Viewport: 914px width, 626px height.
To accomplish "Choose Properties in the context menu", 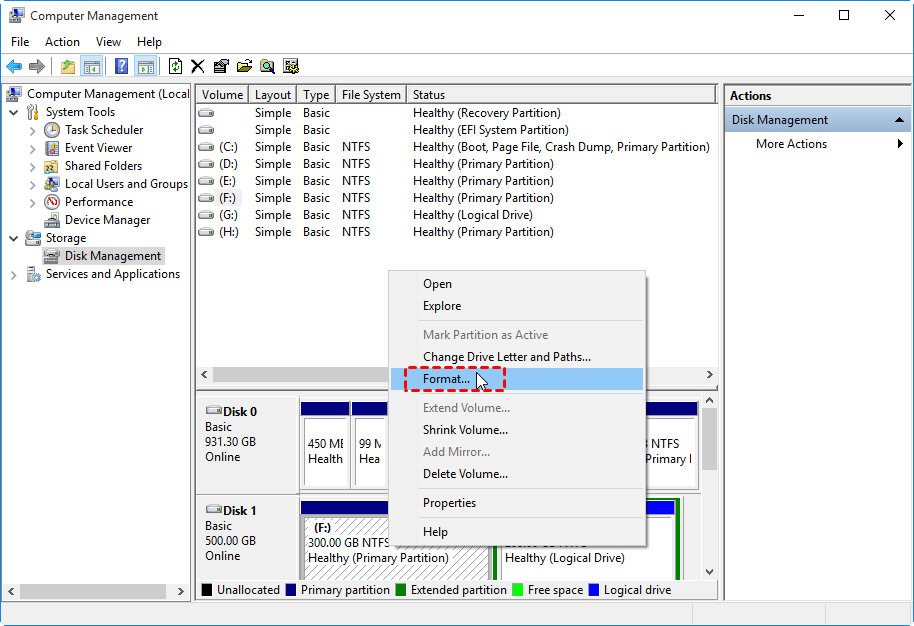I will pyautogui.click(x=516, y=503).
